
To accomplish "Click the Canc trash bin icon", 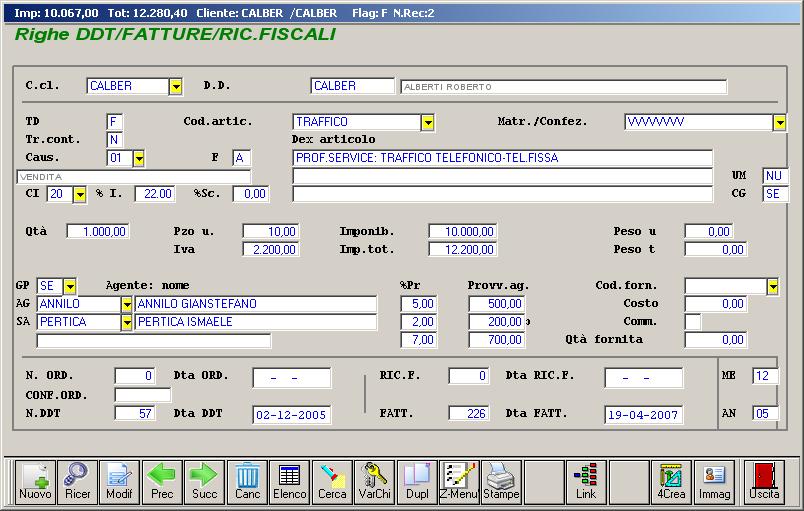I will [247, 482].
